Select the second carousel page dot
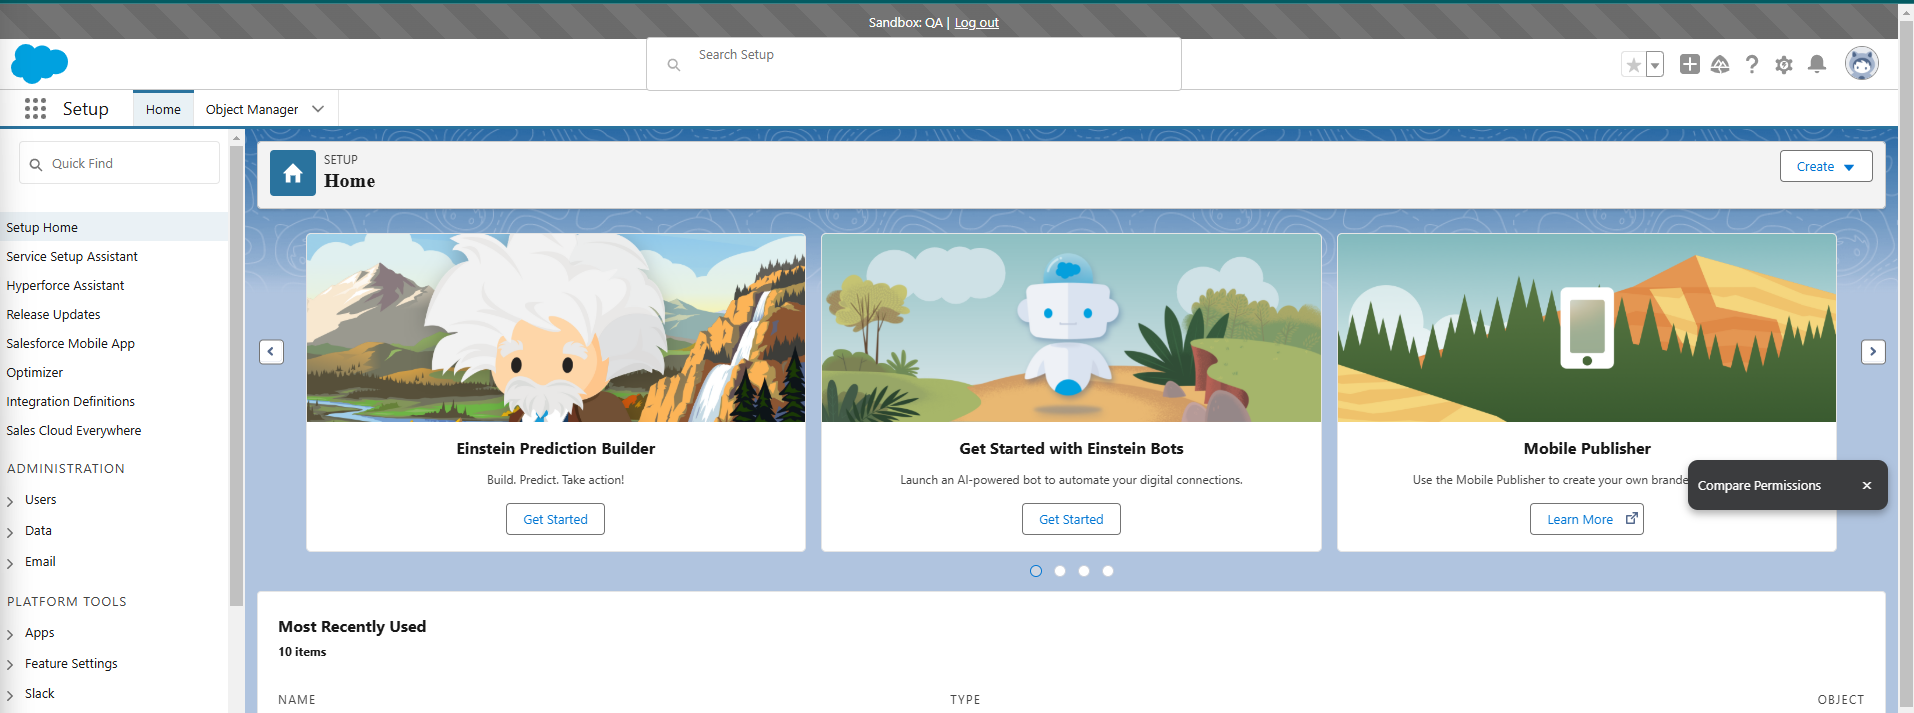1914x713 pixels. pos(1060,571)
